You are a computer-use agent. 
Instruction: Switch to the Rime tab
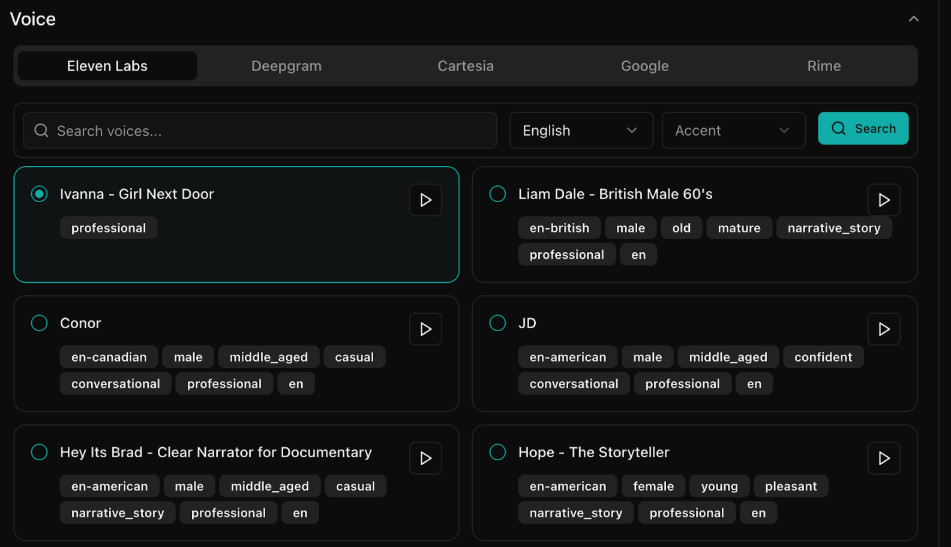(824, 65)
